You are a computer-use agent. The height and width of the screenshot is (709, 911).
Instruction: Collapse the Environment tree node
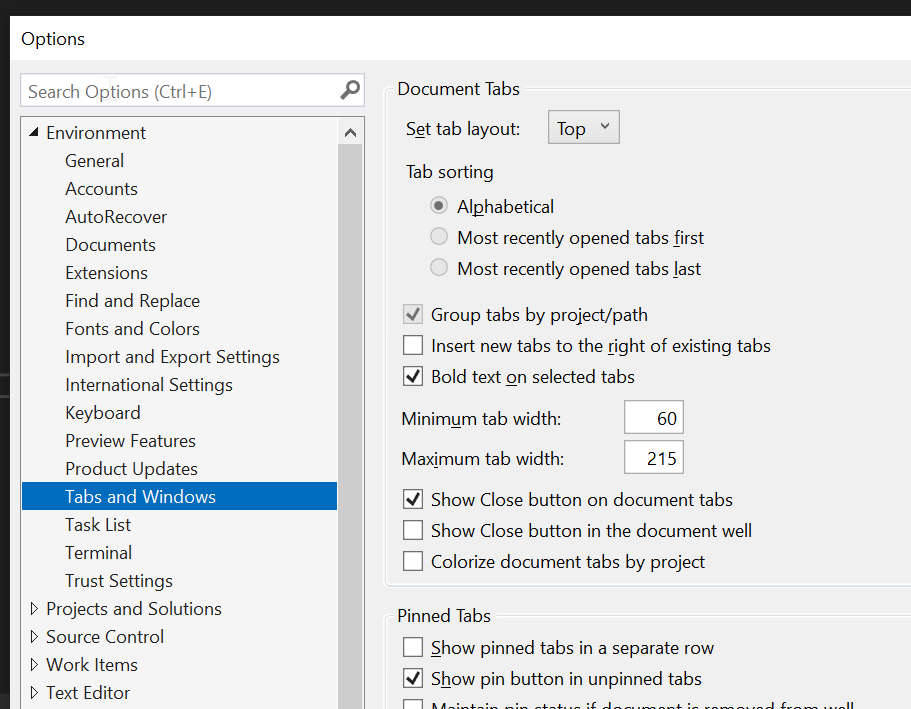point(35,133)
